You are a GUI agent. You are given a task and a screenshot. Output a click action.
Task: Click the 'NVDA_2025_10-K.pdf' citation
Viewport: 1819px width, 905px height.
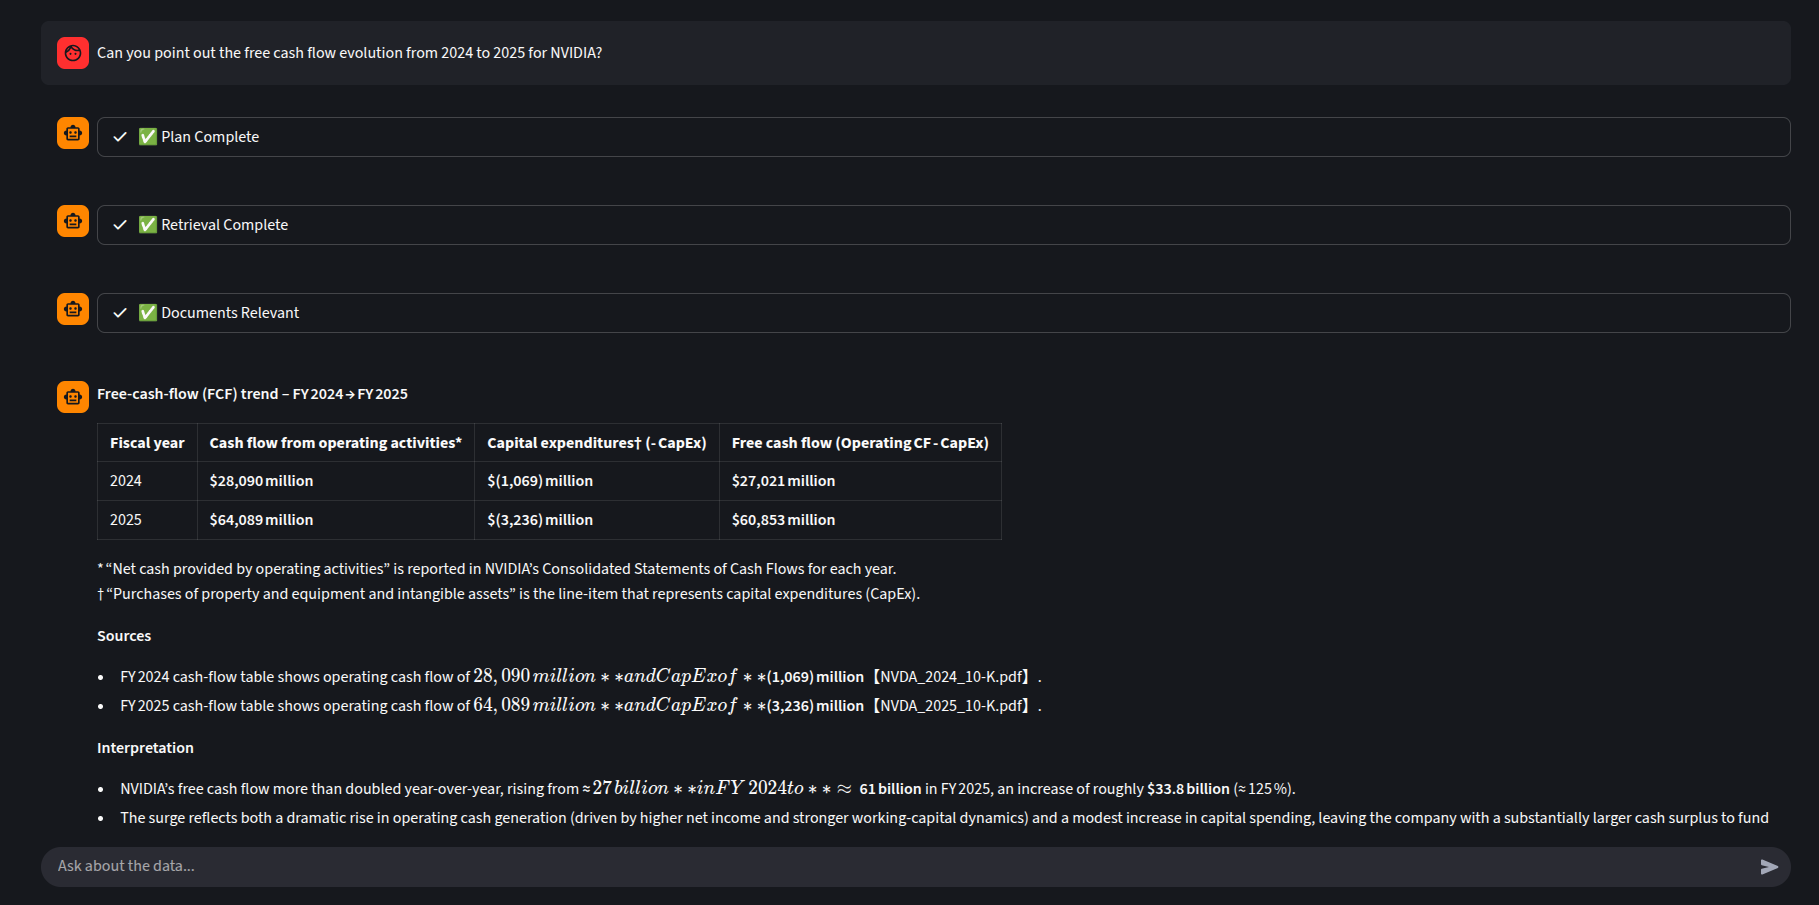[952, 706]
